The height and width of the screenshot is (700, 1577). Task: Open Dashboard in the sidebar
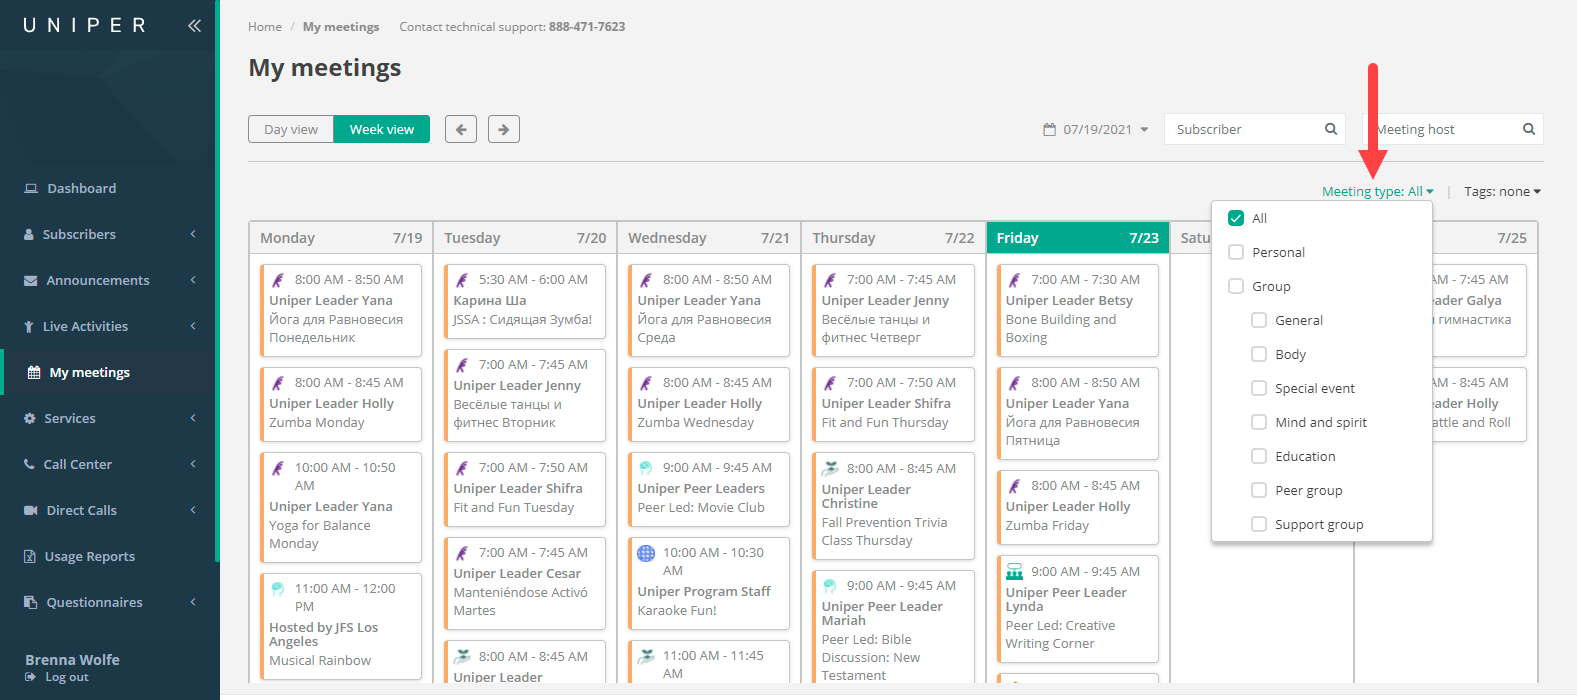pyautogui.click(x=81, y=188)
